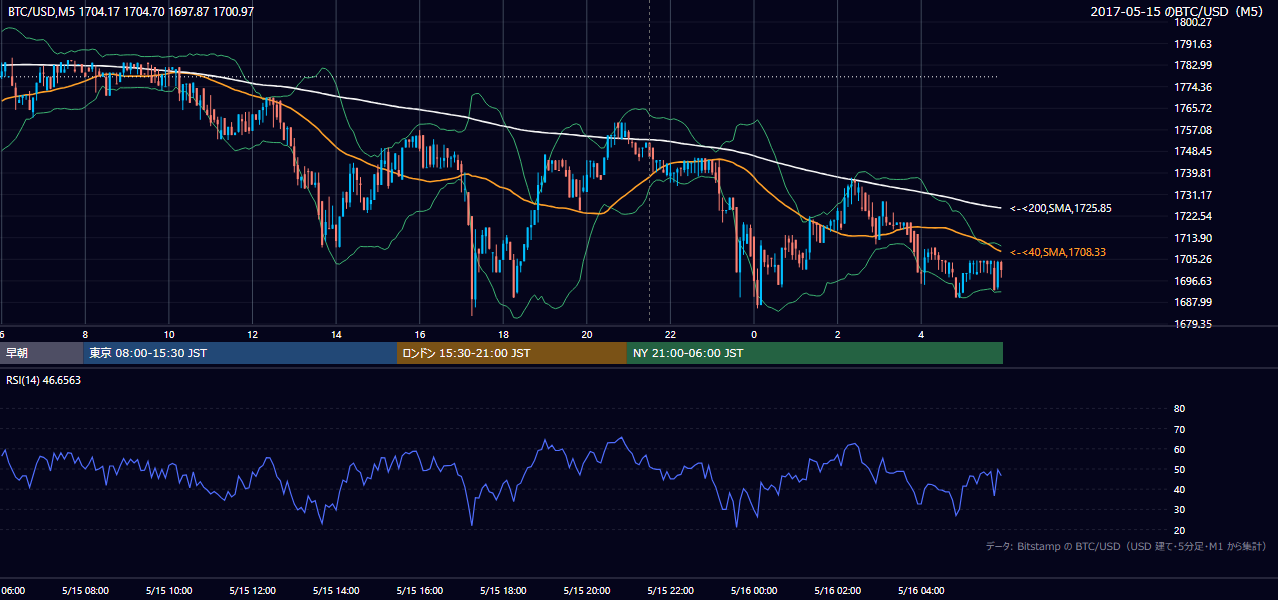Click the RSI 70 level label
1278x600 pixels.
[1179, 429]
